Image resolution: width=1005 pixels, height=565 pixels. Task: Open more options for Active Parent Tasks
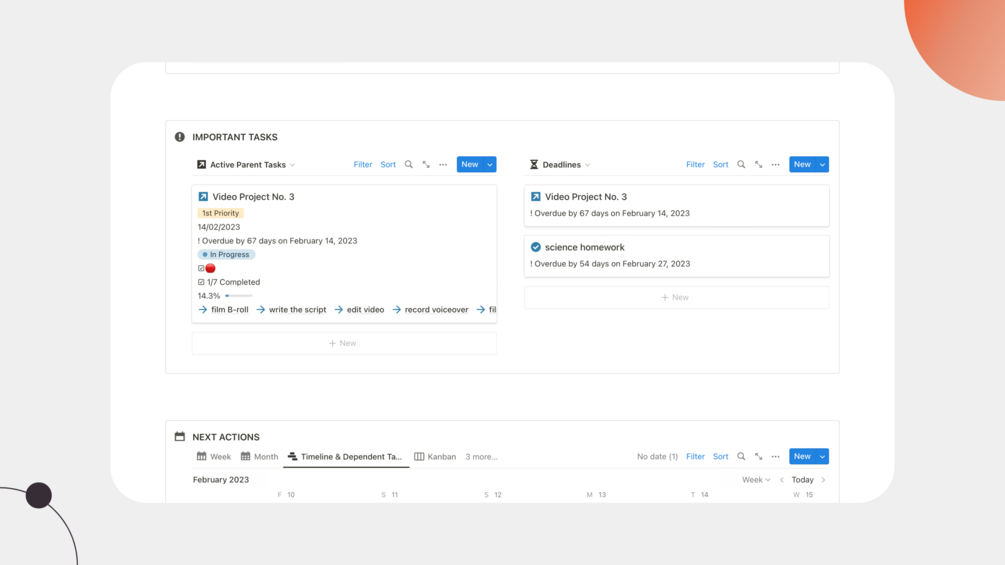(443, 165)
